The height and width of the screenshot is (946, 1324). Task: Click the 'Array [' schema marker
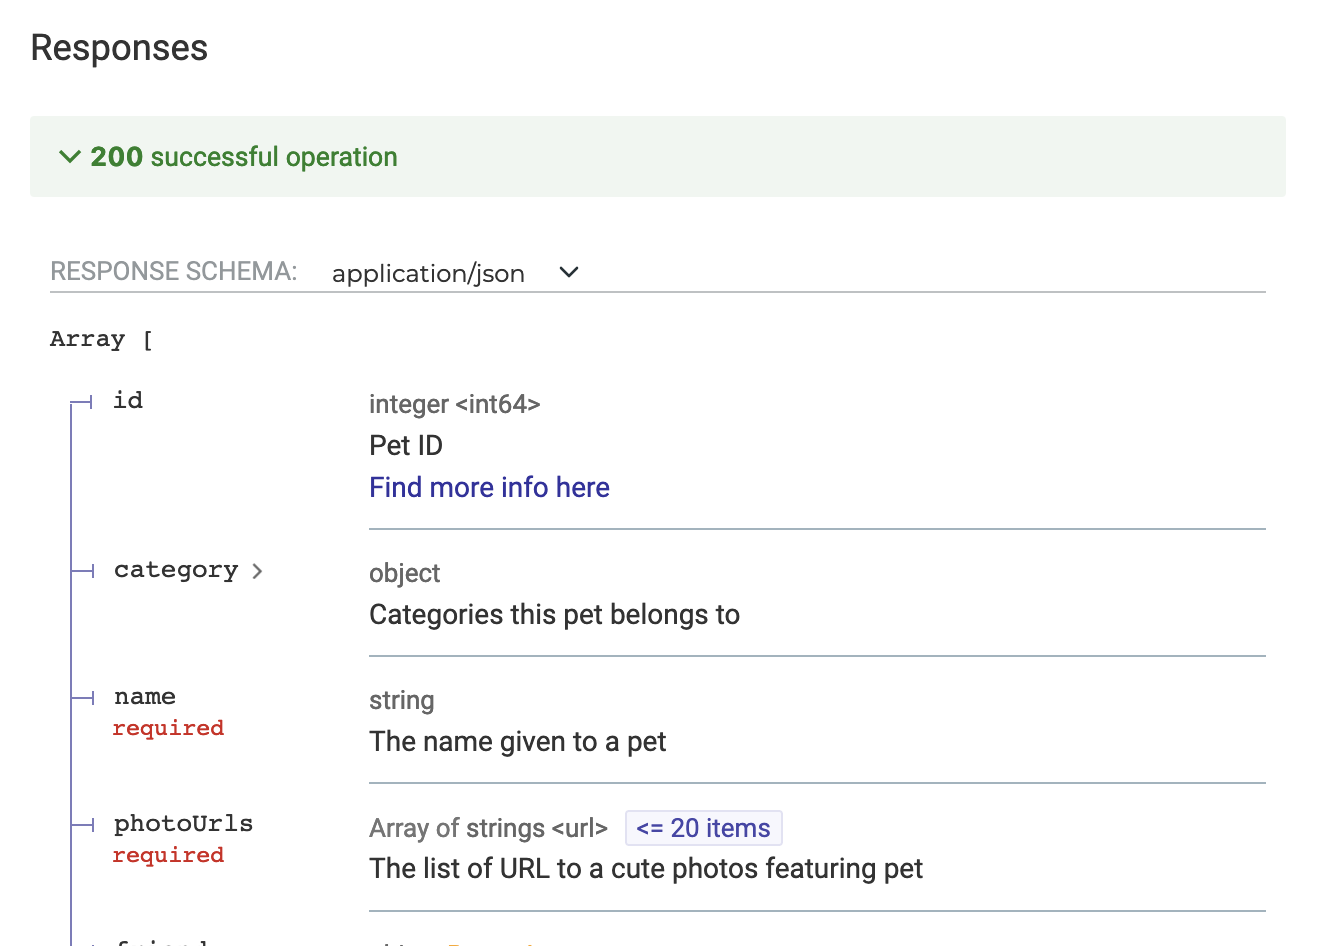pos(100,339)
